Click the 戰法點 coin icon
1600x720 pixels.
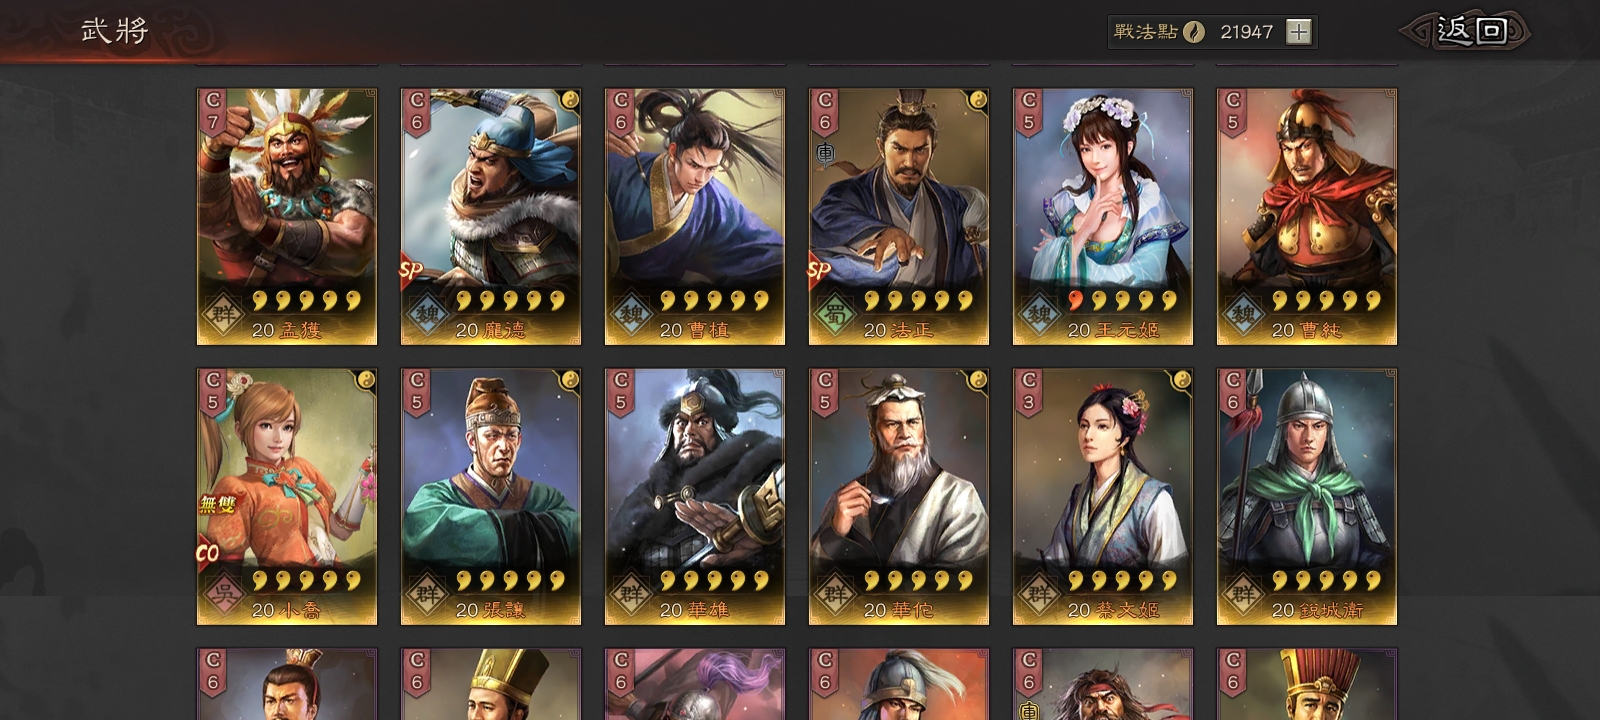tap(1194, 32)
